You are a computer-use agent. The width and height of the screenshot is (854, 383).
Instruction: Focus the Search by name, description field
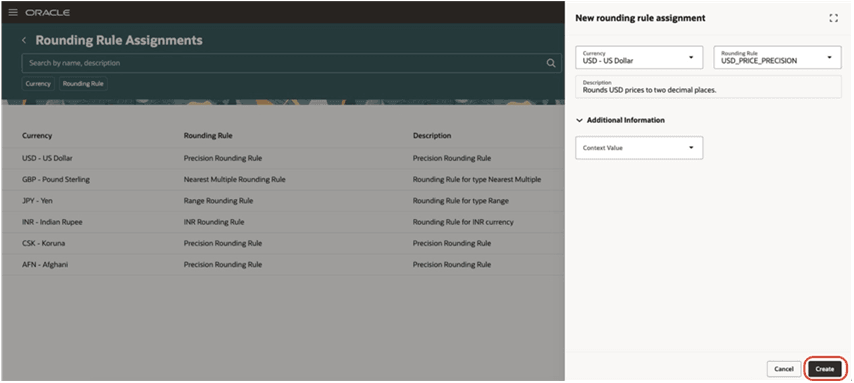click(x=291, y=63)
